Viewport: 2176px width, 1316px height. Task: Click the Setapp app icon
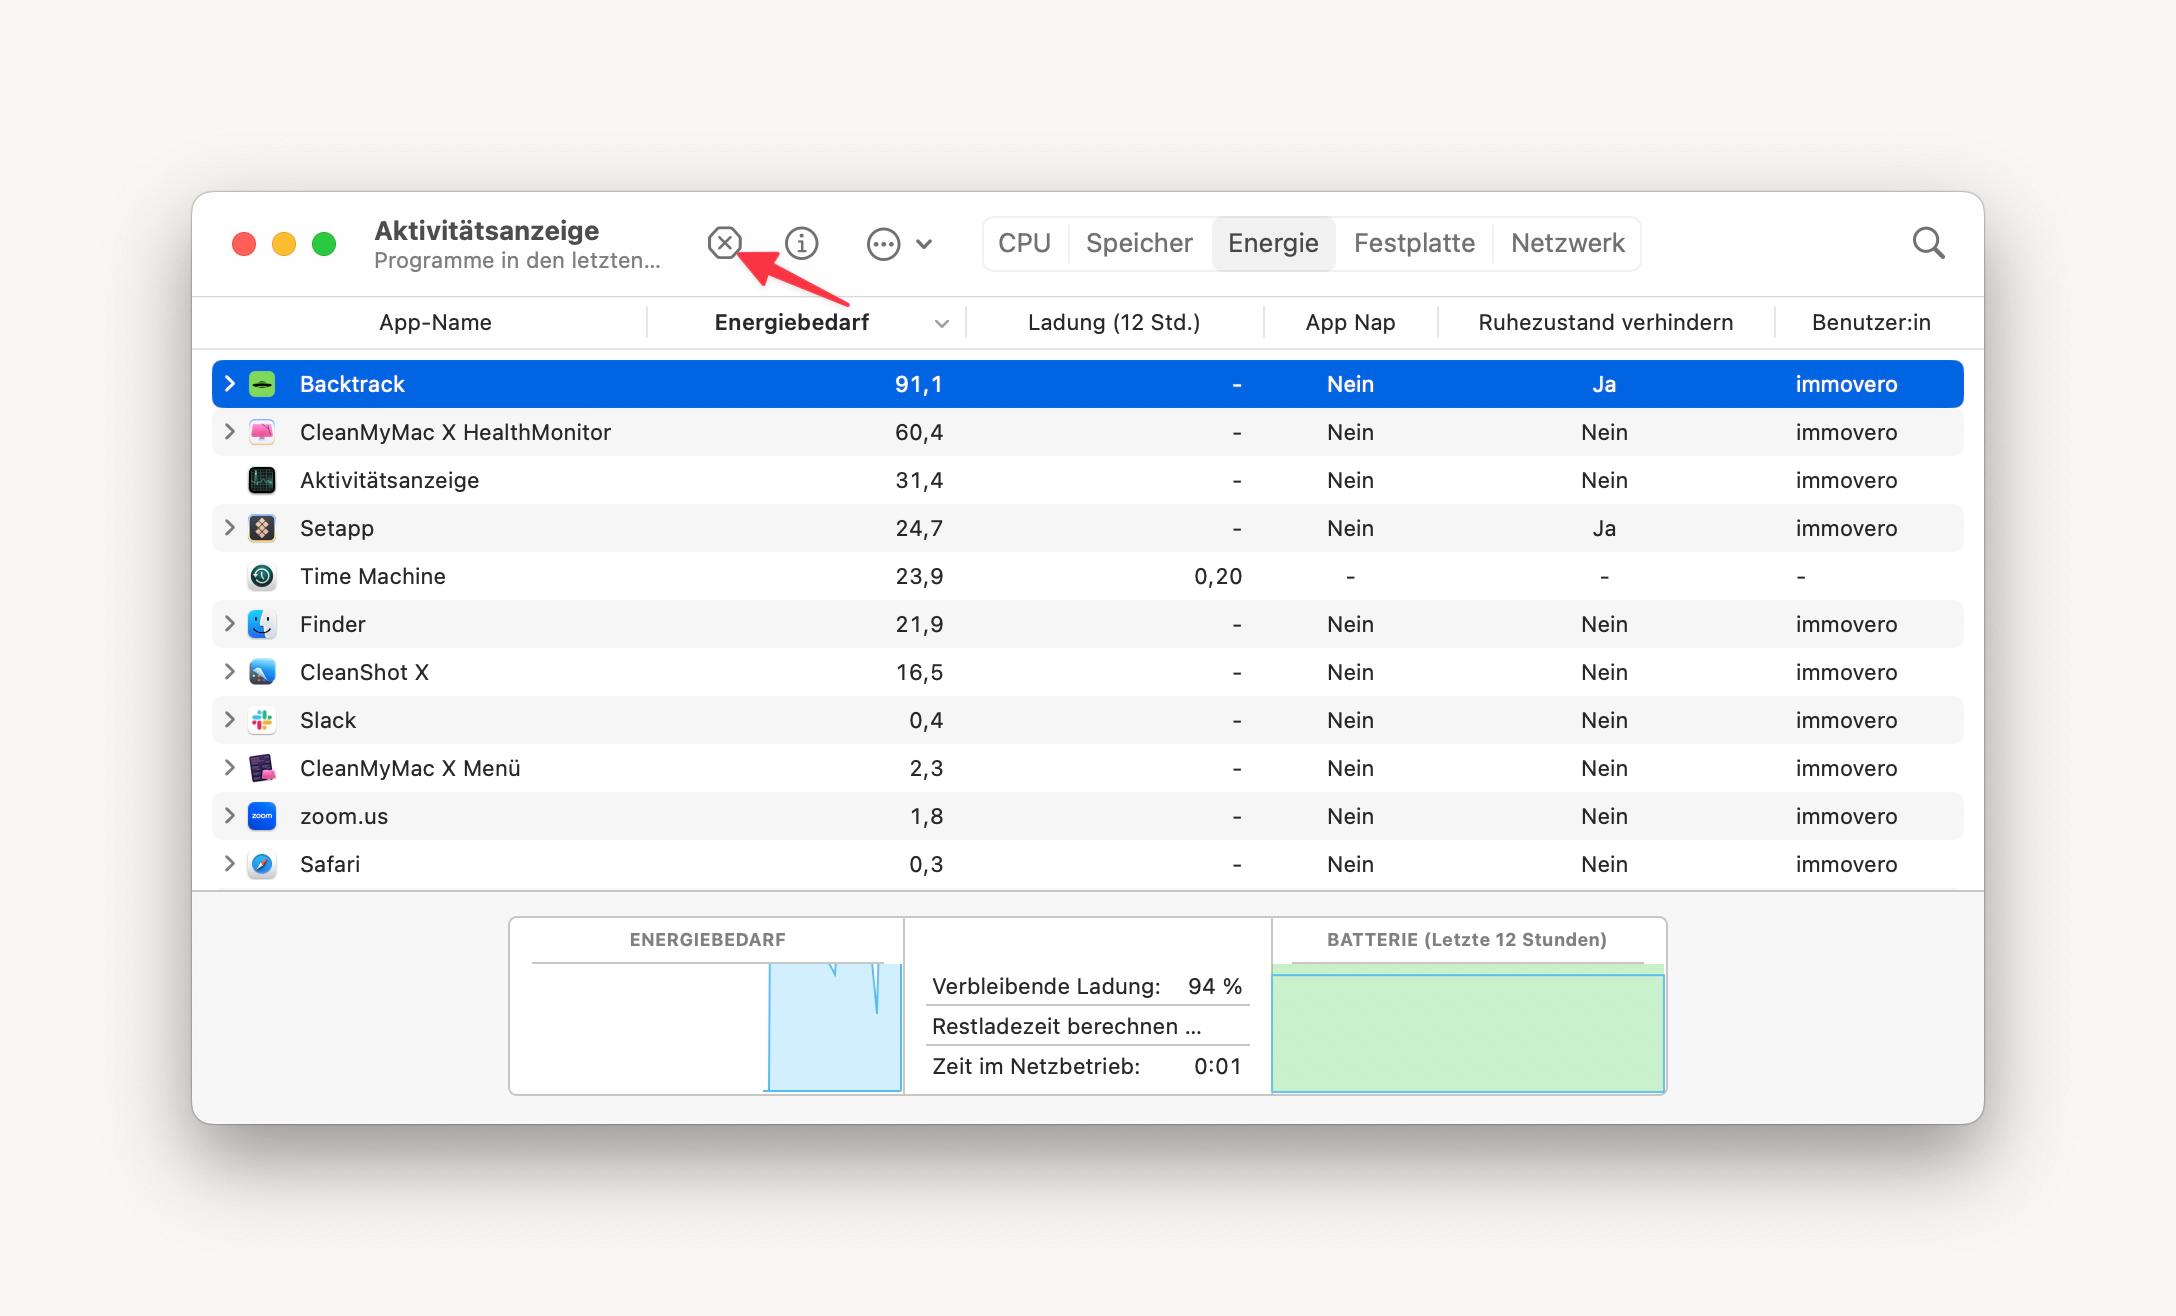(x=262, y=528)
